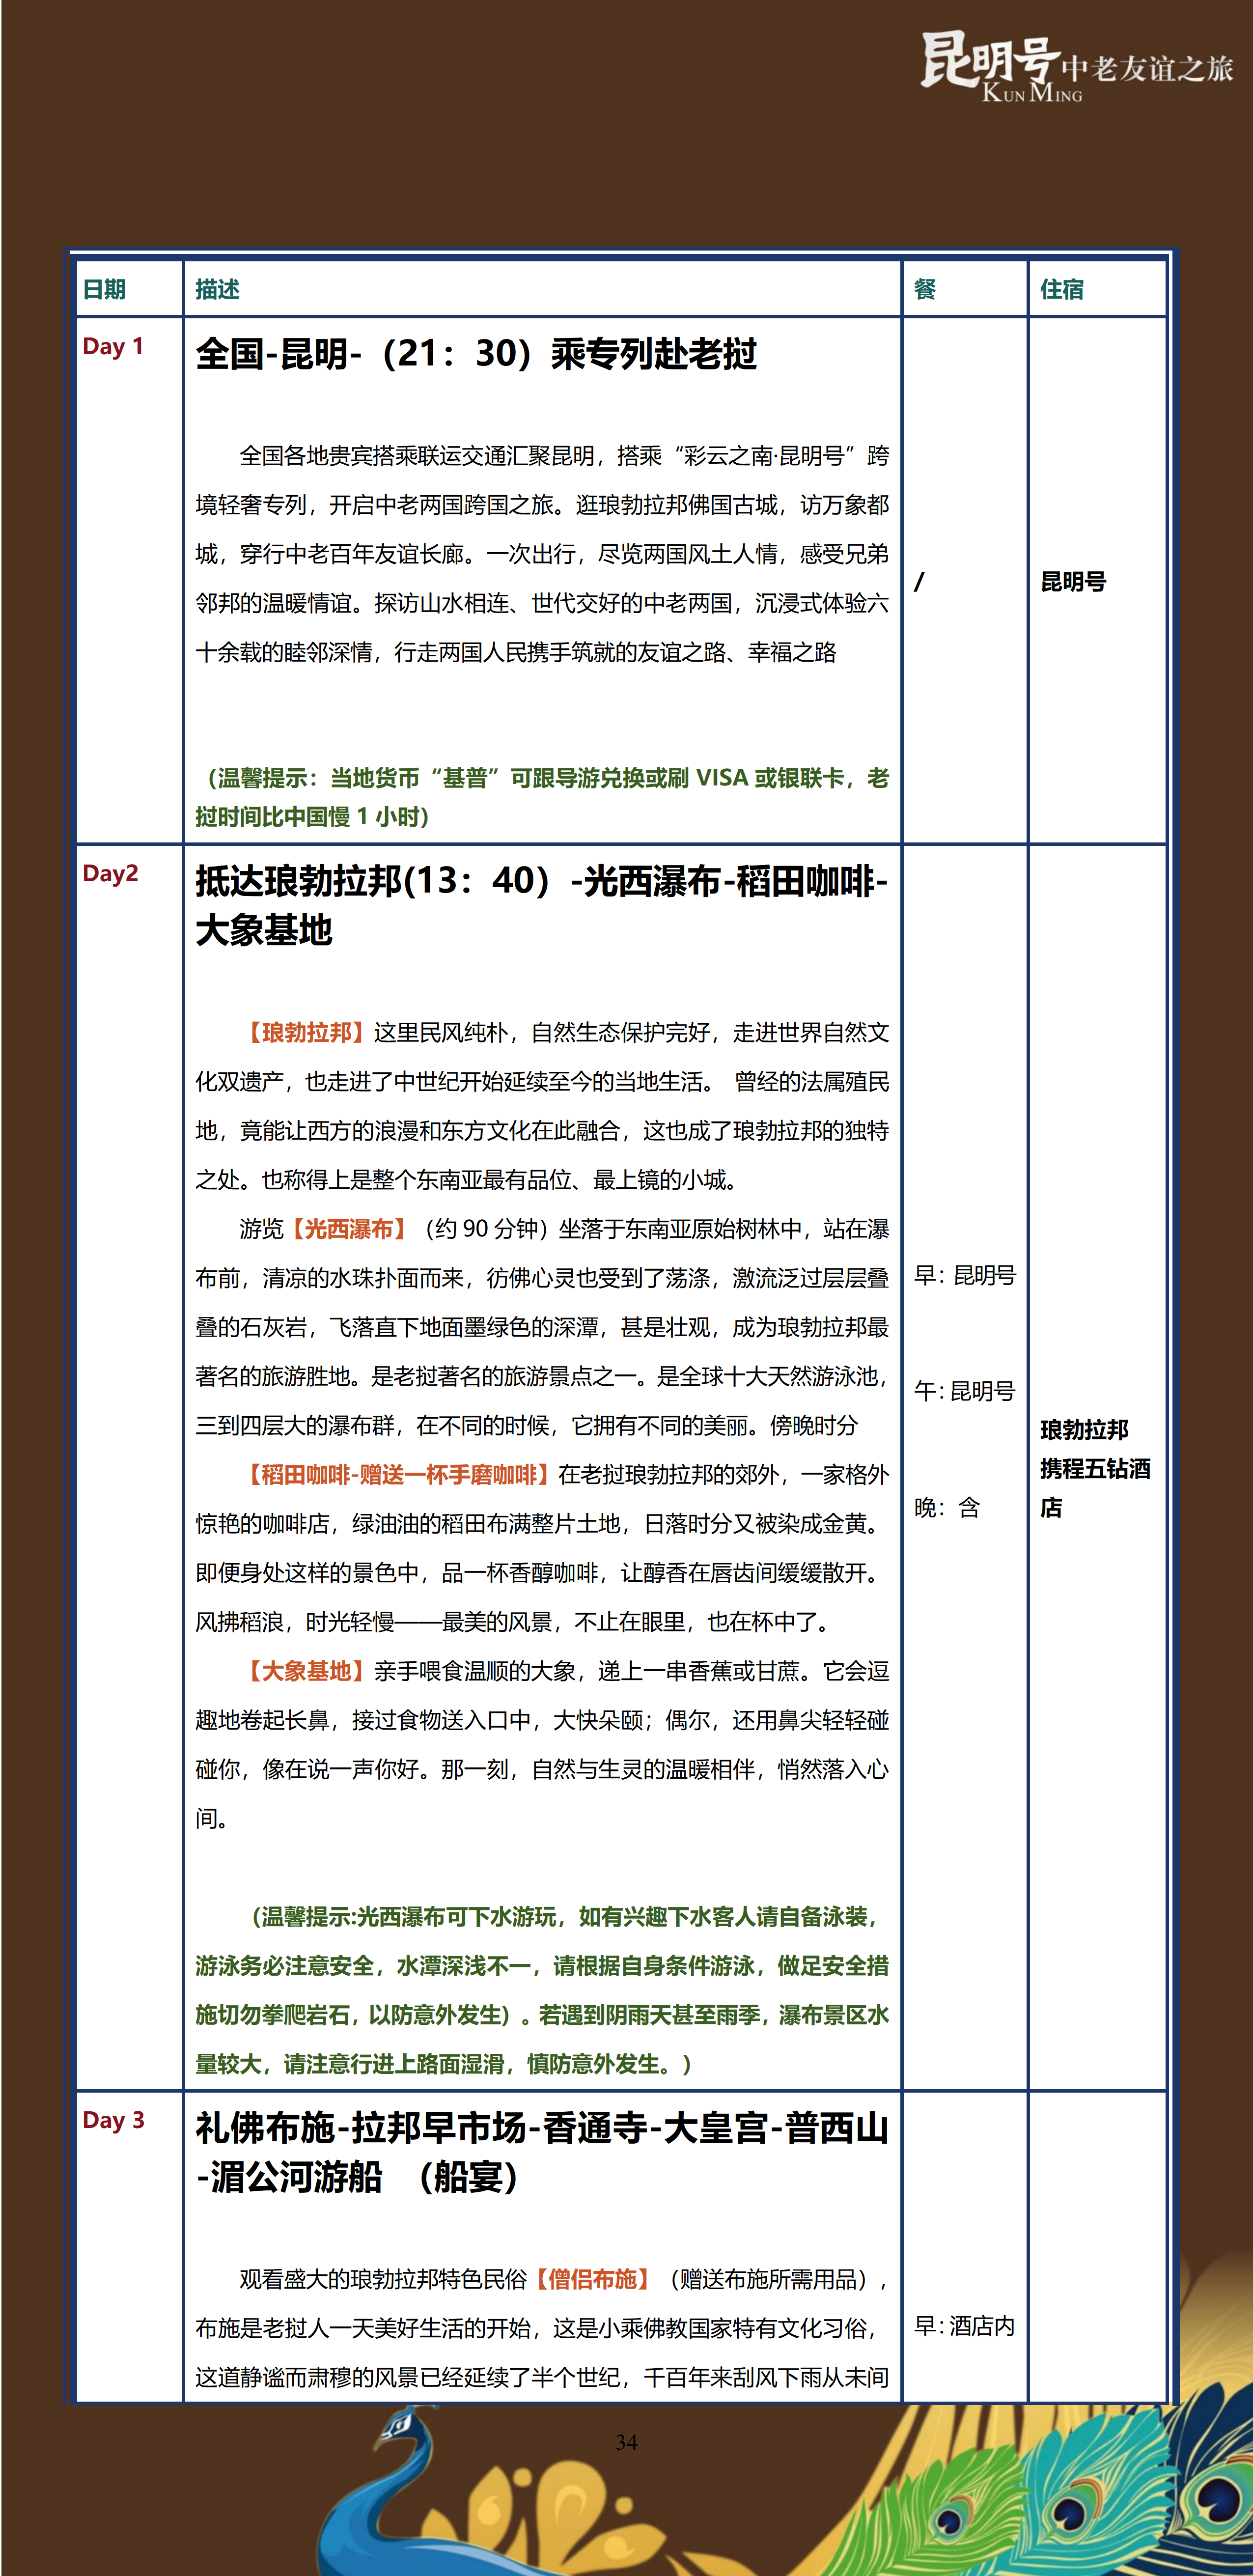Click the orange 【大象基地】 label
Screen dimensions: 1253x2576
pyautogui.click(x=306, y=1670)
